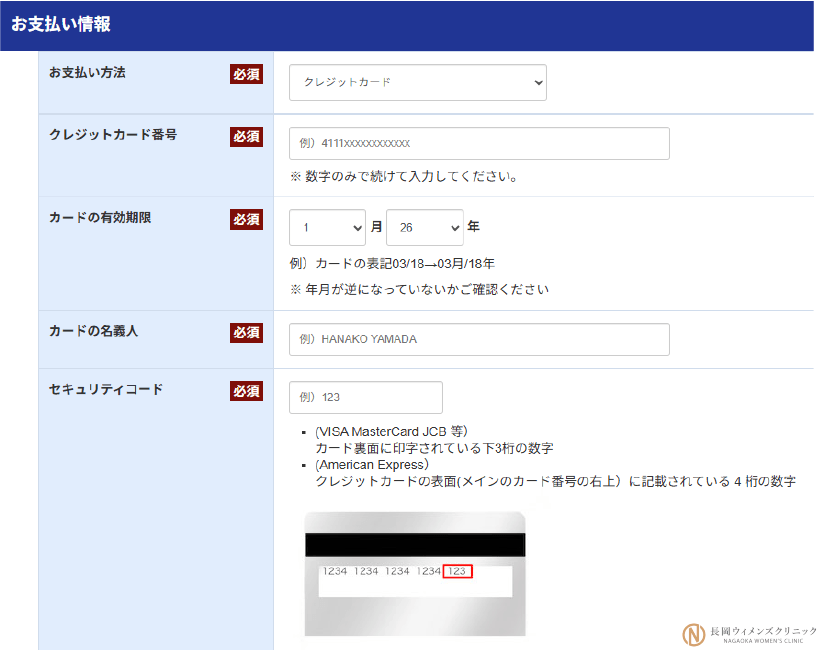The image size is (817, 650).
Task: Open the expiration month dropdown showing 1
Action: [327, 227]
